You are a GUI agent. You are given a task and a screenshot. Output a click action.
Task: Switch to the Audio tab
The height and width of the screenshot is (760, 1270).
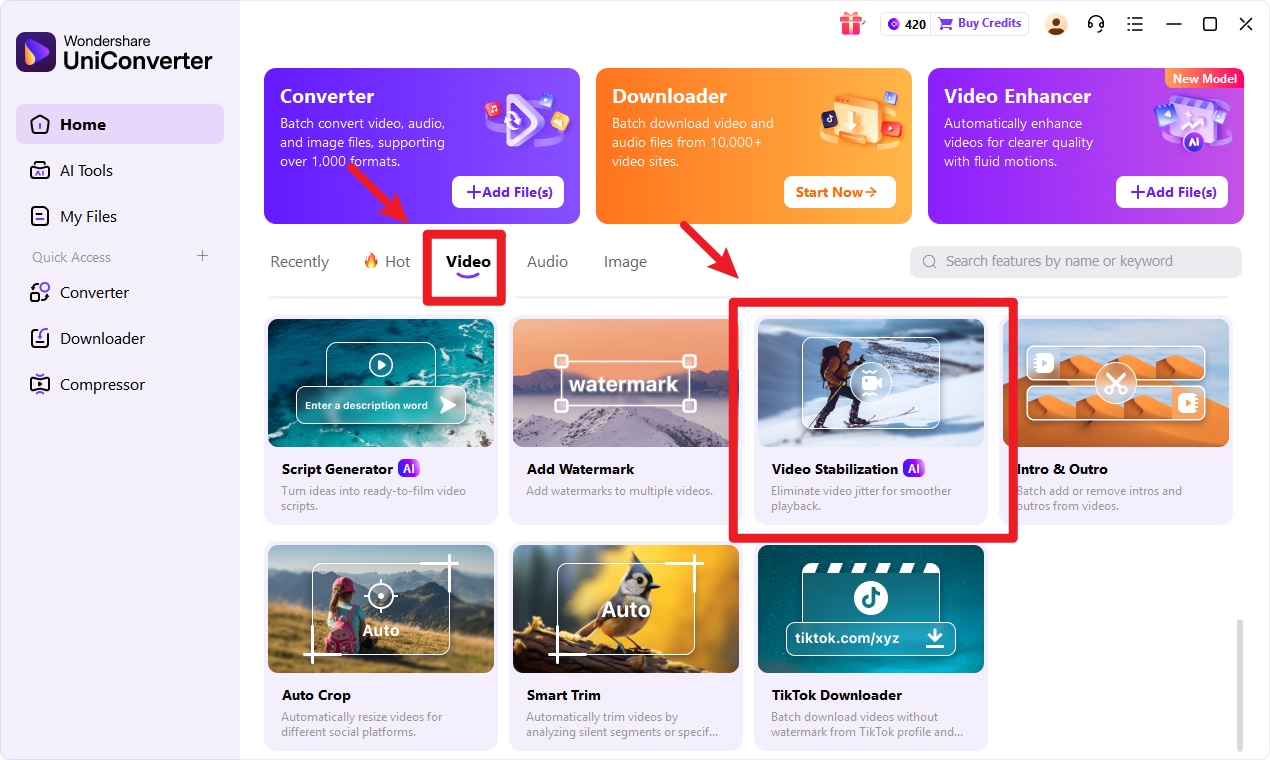[x=547, y=261]
